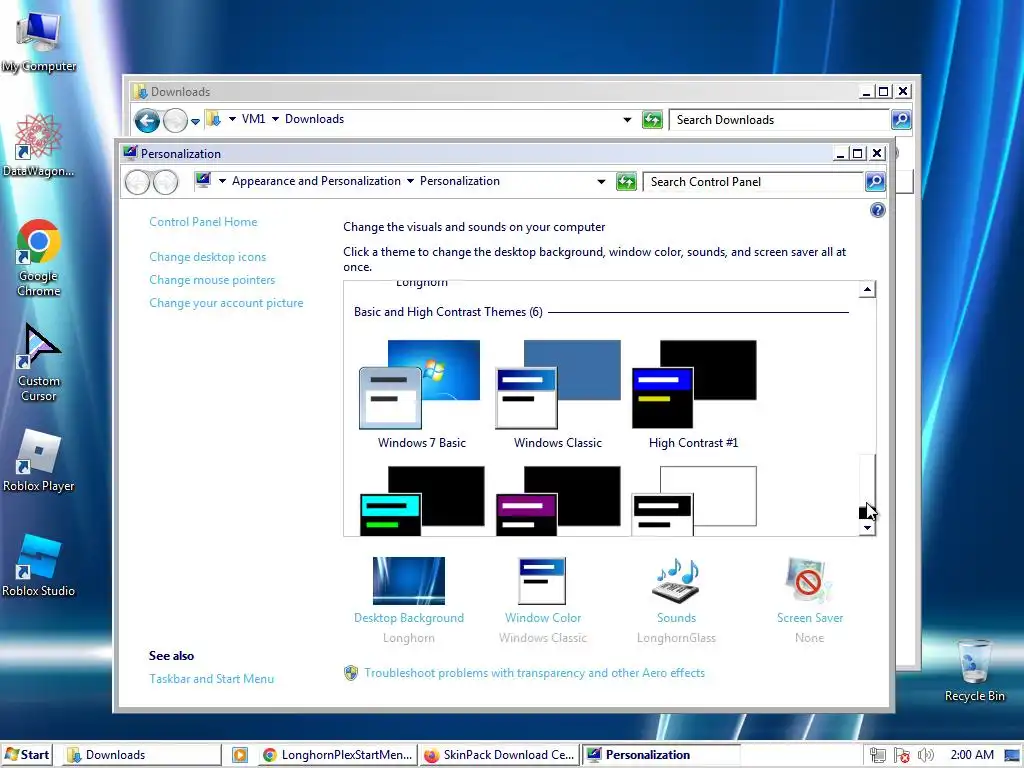This screenshot has width=1024, height=768.
Task: Expand dropdown arrow after VM1 in Downloads
Action: (x=275, y=119)
